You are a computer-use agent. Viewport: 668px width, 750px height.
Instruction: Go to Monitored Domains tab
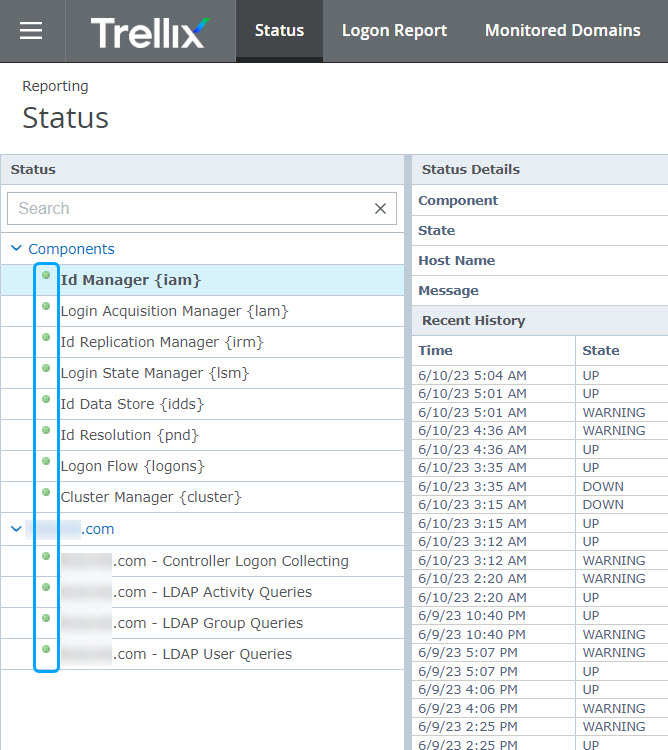[562, 31]
